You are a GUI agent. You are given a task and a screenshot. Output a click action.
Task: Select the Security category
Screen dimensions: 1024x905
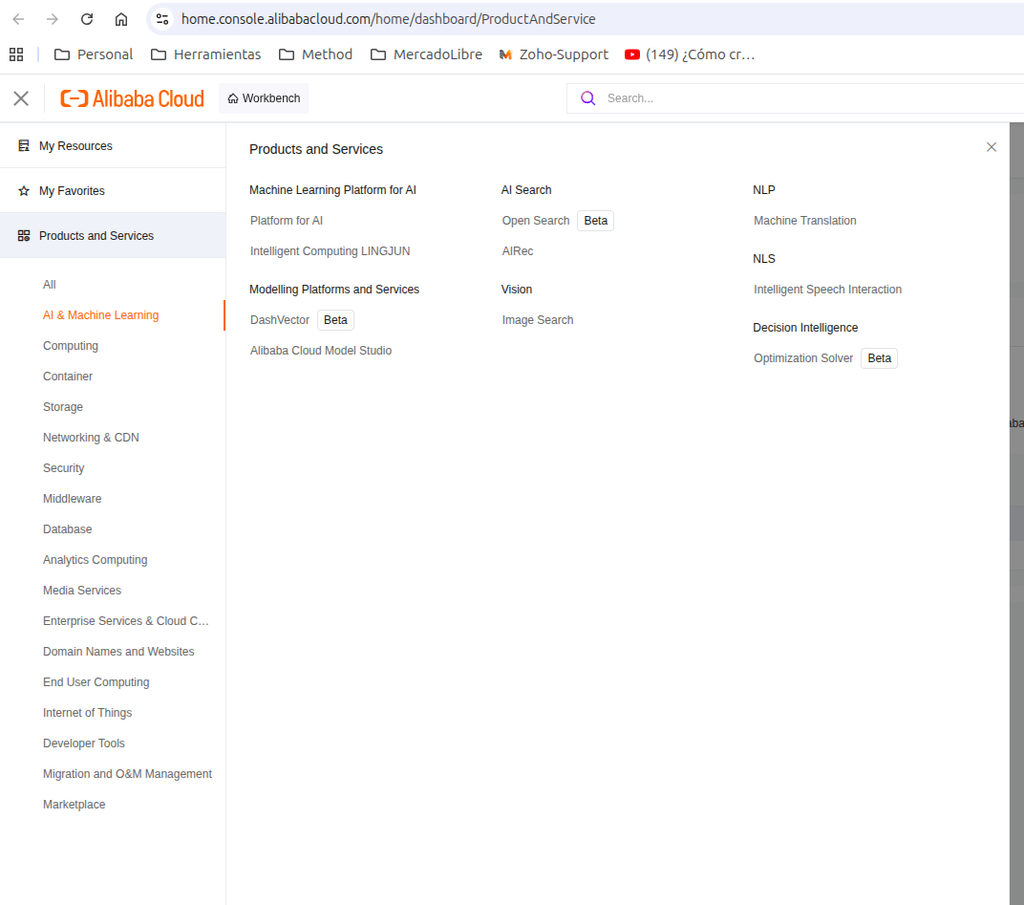(x=63, y=468)
